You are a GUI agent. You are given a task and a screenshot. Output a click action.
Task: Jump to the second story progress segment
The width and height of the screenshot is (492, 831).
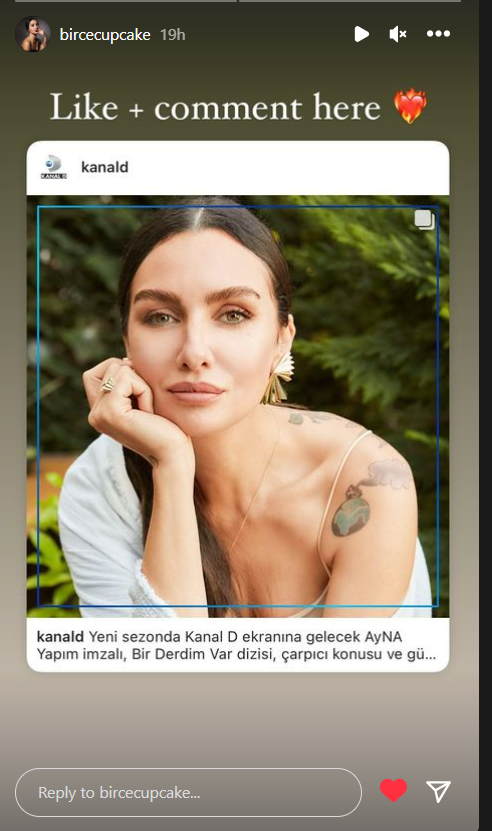click(x=350, y=1)
